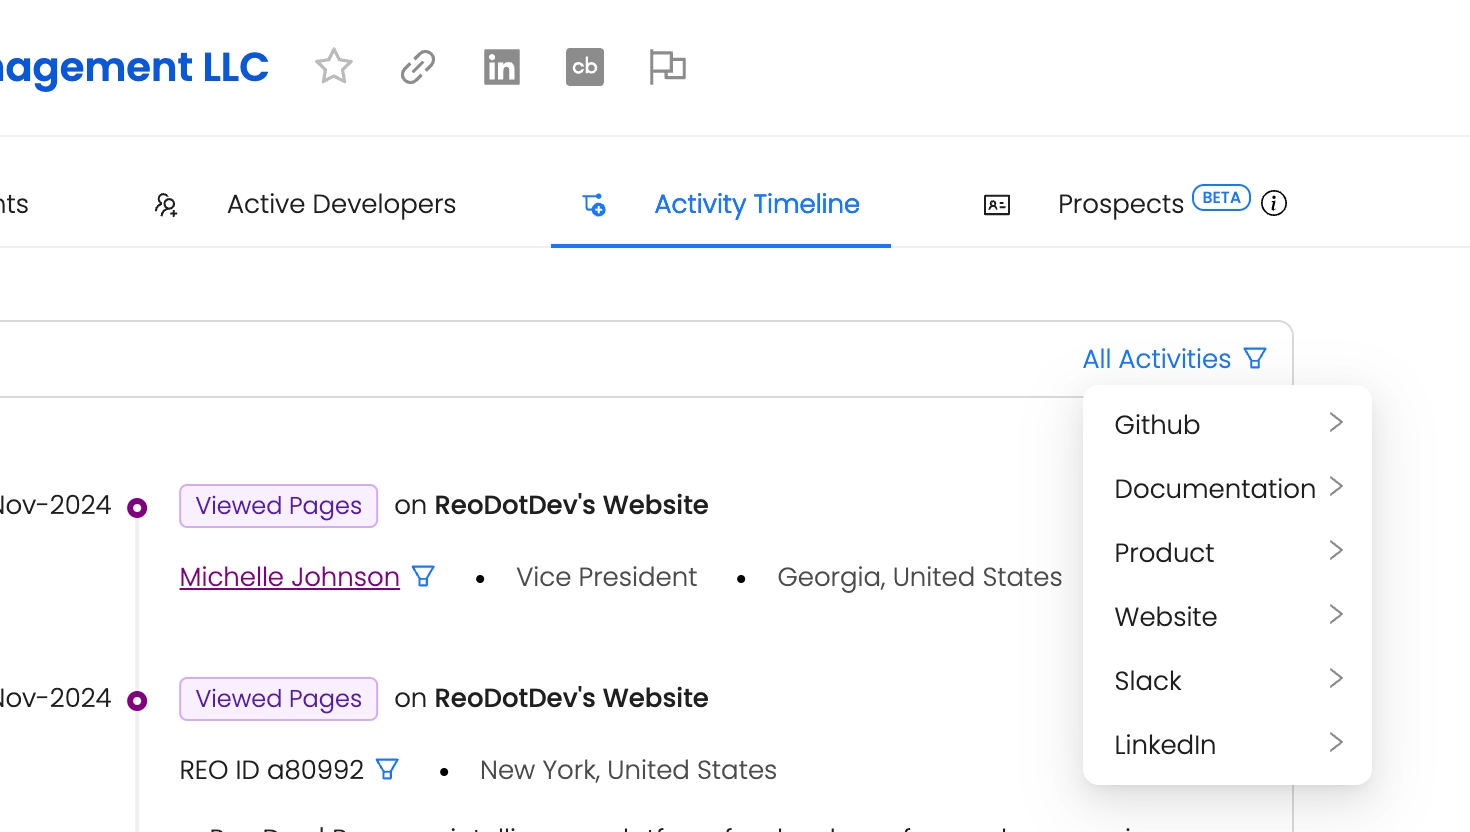Select the Activity Timeline tab

point(756,204)
